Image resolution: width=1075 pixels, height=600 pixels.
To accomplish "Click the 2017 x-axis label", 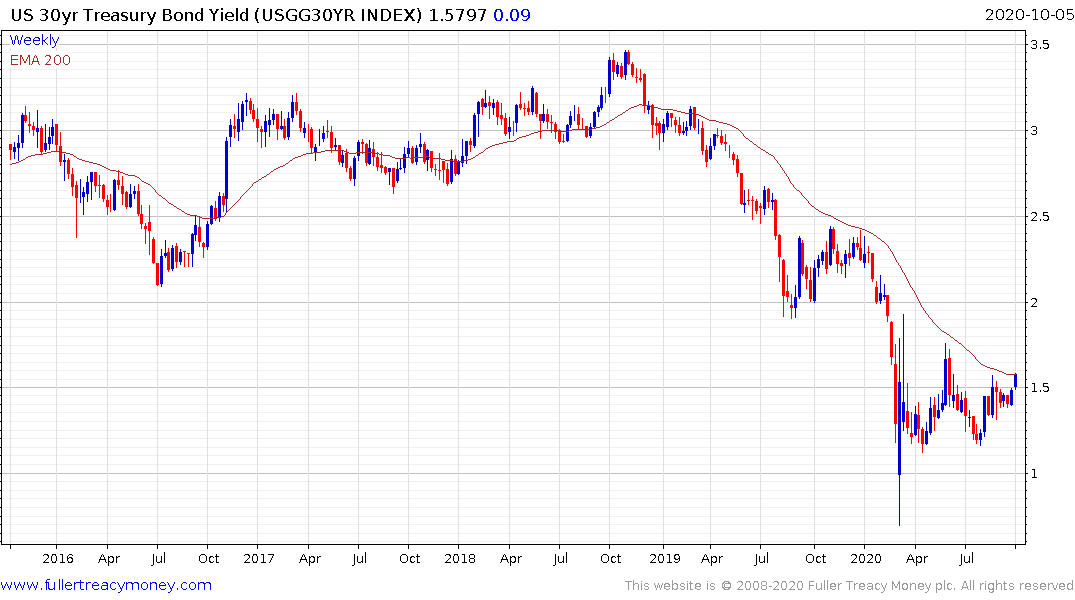I will (258, 558).
